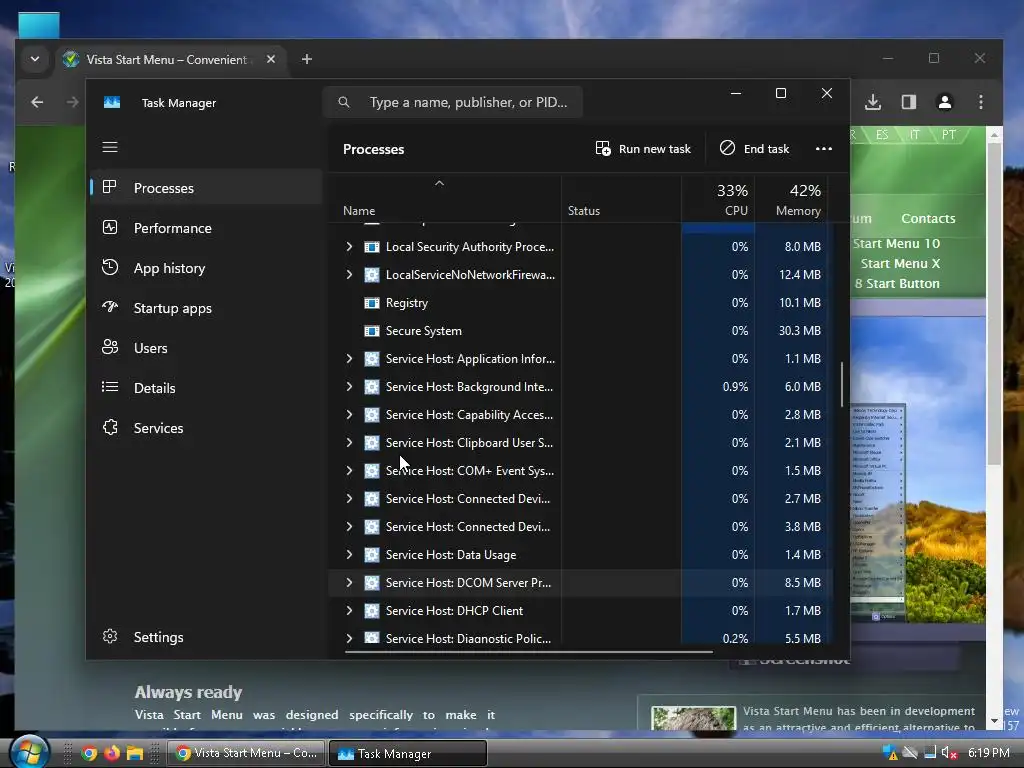The image size is (1024, 768).
Task: Switch to App history page
Action: (206, 268)
